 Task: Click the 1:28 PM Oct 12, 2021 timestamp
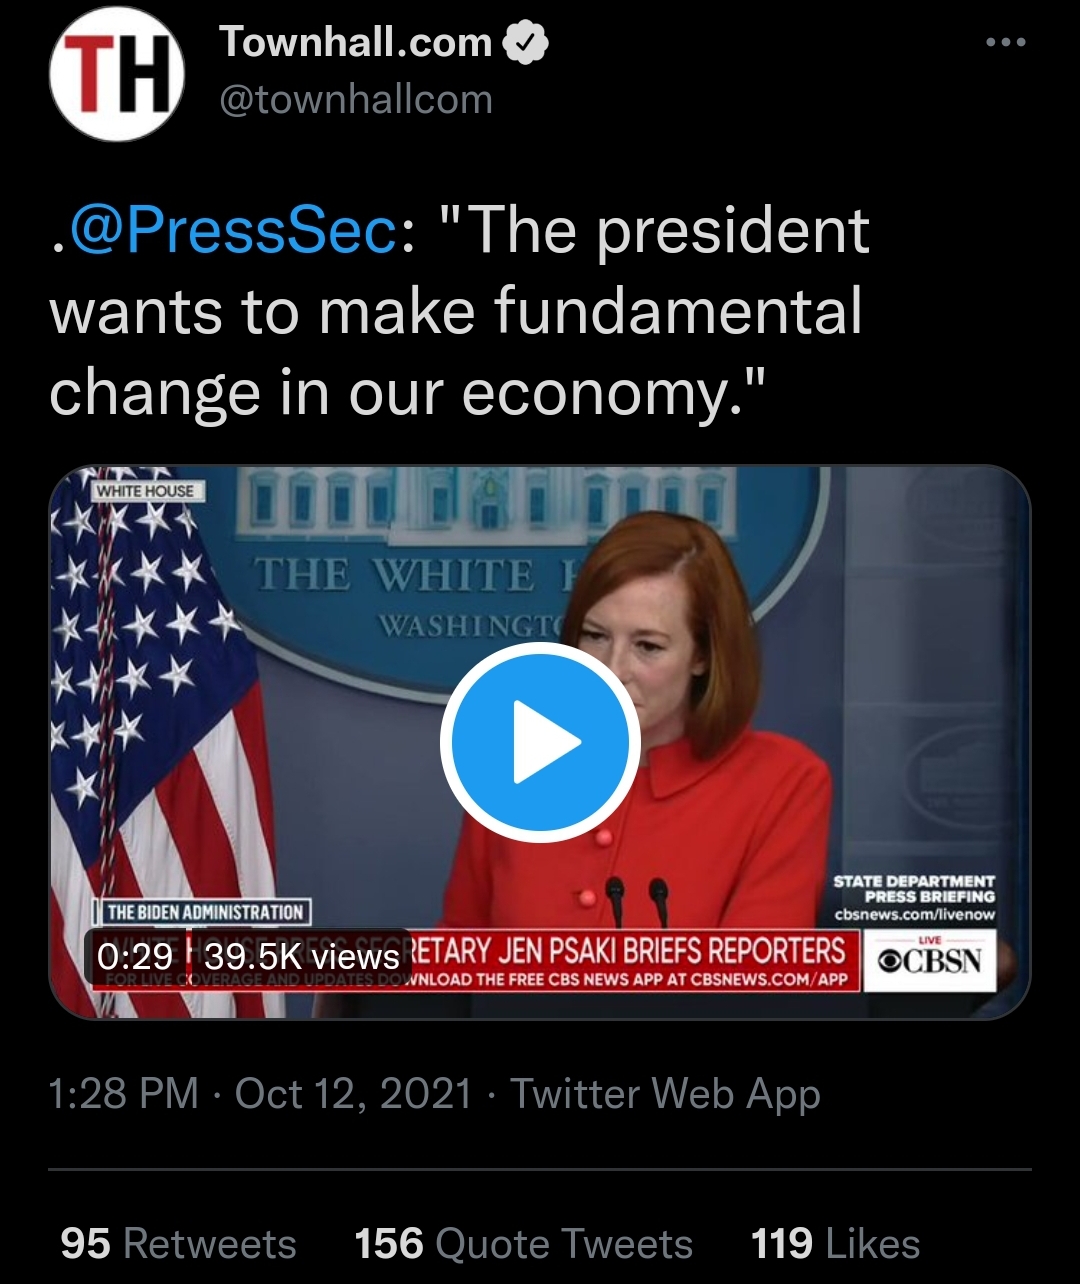click(x=260, y=1093)
